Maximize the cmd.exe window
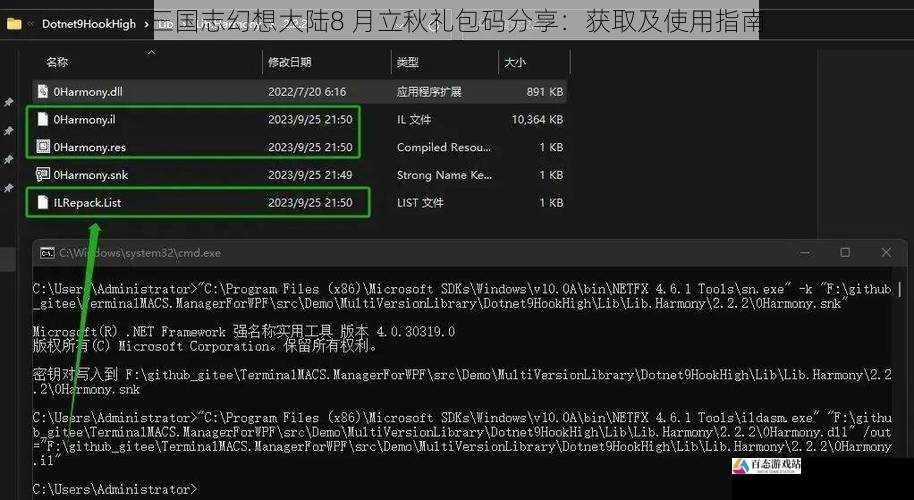 coord(845,252)
